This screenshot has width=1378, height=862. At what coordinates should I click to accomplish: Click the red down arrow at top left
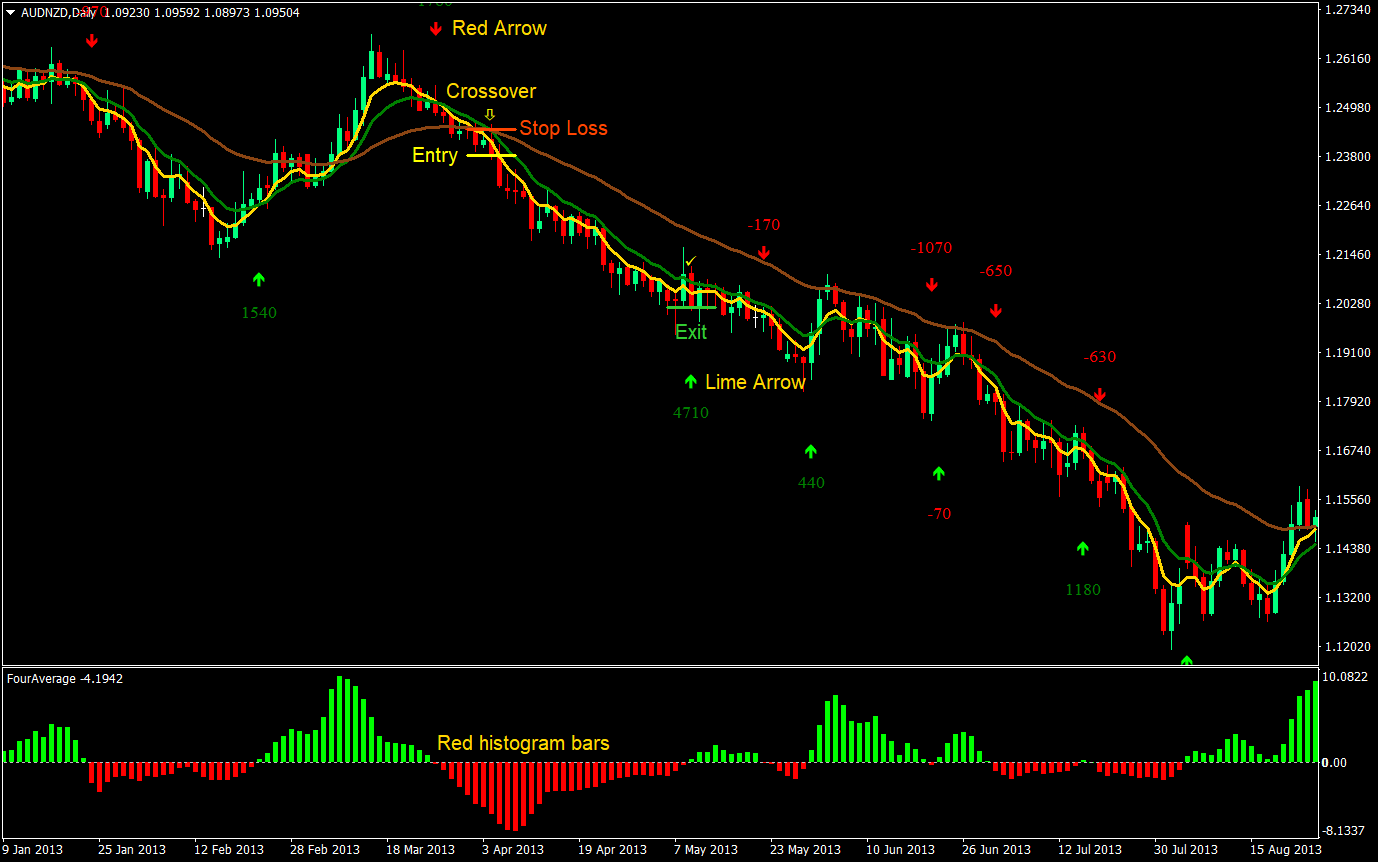93,40
